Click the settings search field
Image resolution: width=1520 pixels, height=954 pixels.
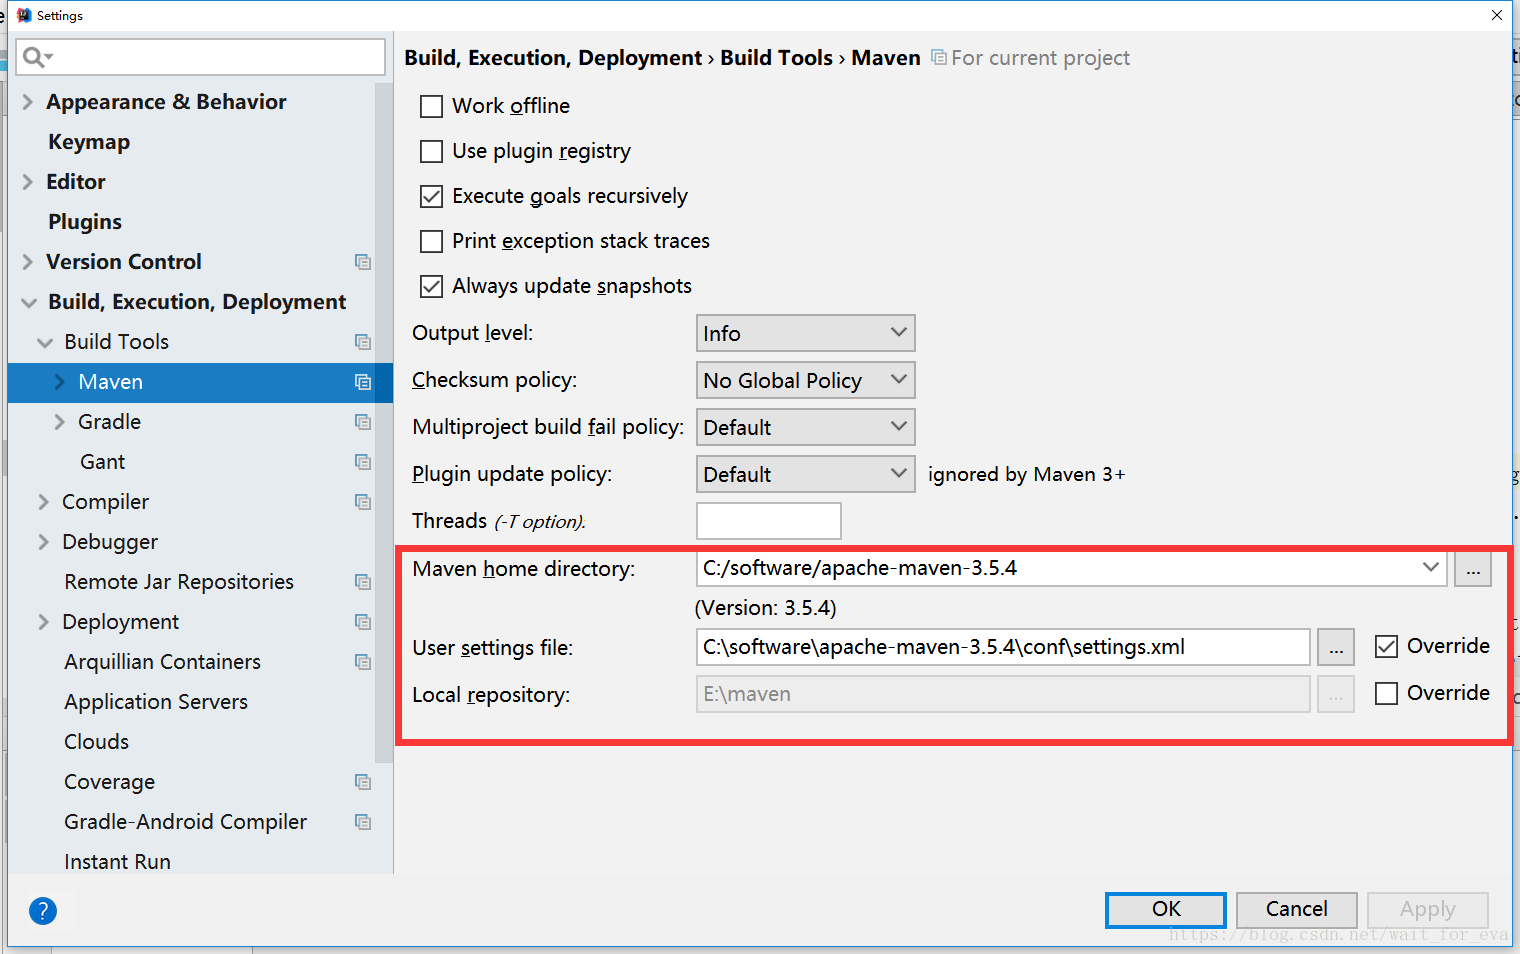coord(201,57)
